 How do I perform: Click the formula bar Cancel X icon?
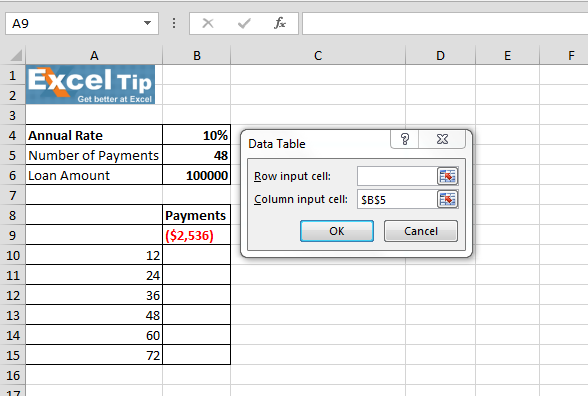[207, 23]
